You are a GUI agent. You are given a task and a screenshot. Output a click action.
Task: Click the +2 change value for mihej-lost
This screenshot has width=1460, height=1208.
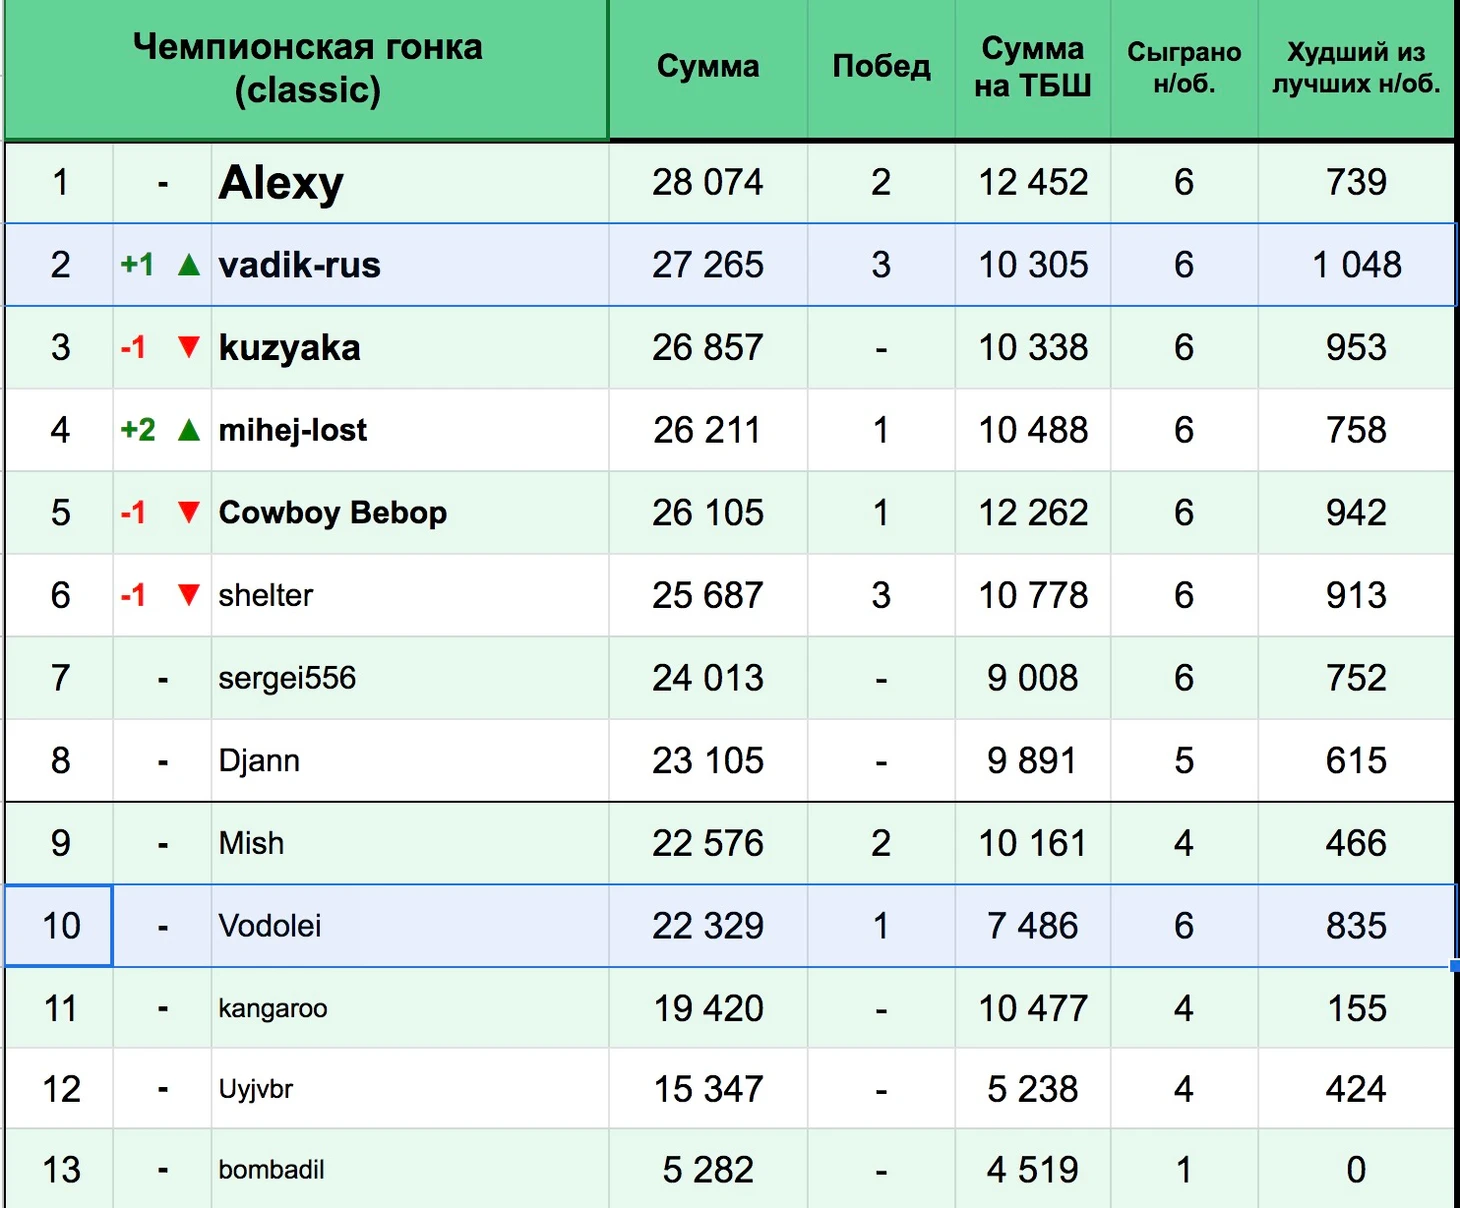[138, 431]
